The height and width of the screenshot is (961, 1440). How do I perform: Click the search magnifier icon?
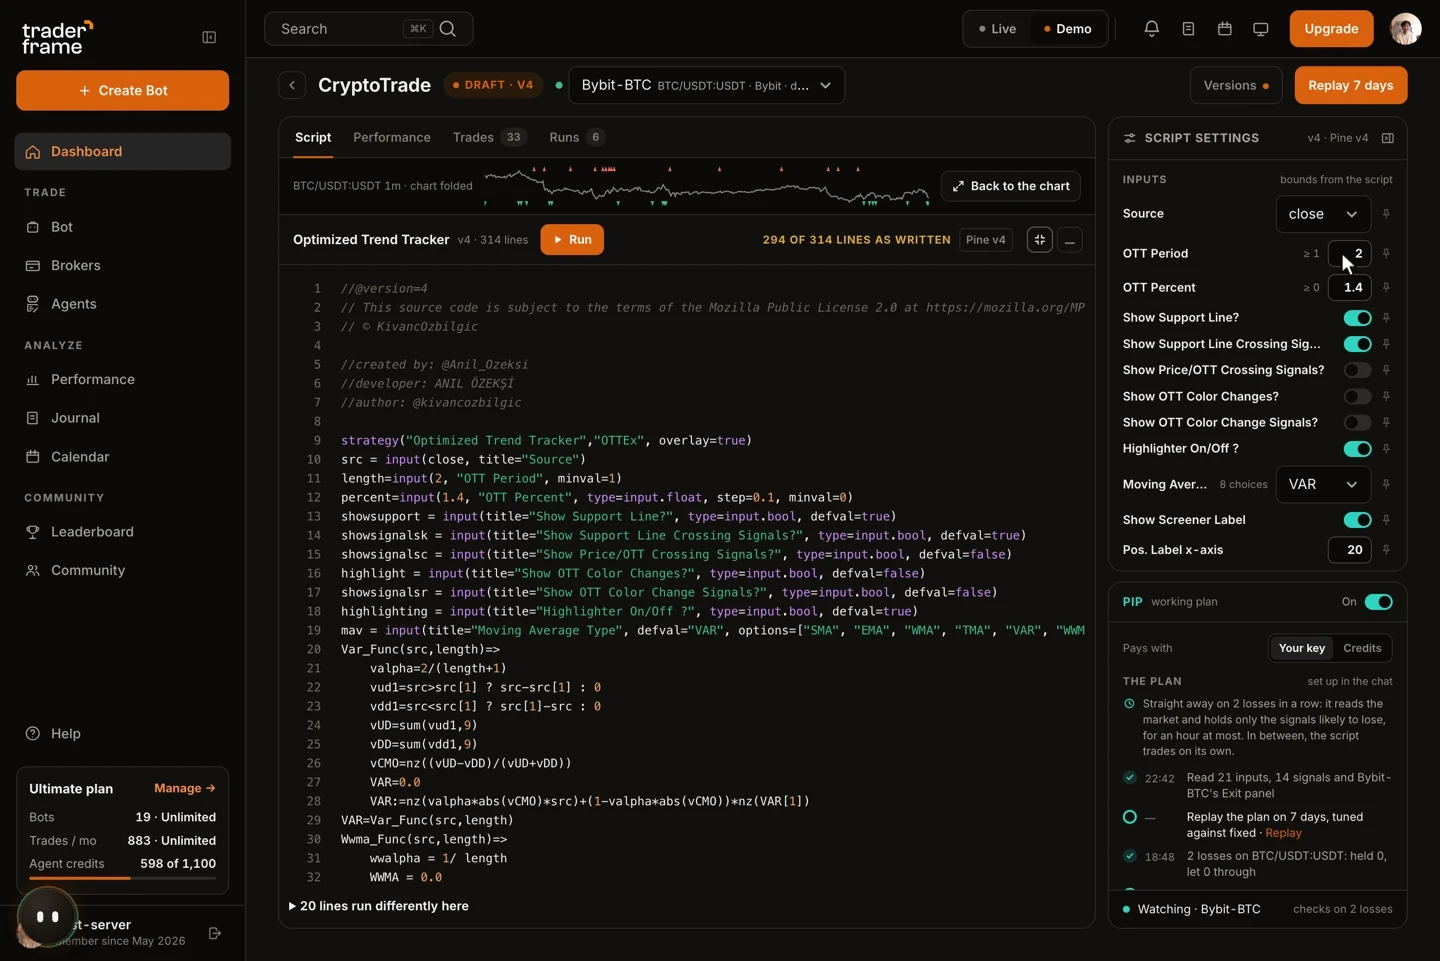448,29
